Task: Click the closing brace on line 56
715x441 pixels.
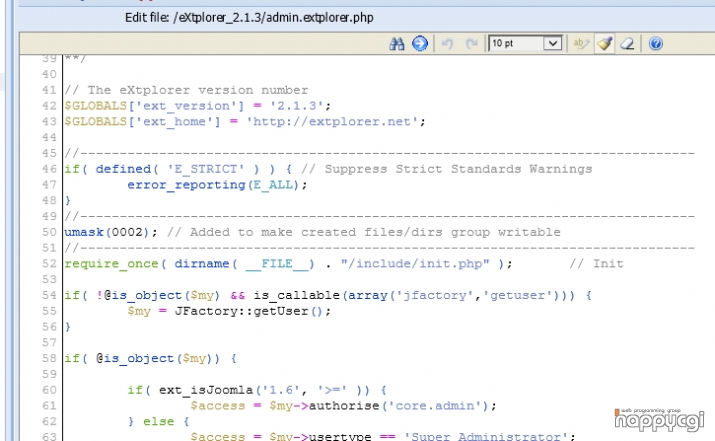Action: (67, 327)
